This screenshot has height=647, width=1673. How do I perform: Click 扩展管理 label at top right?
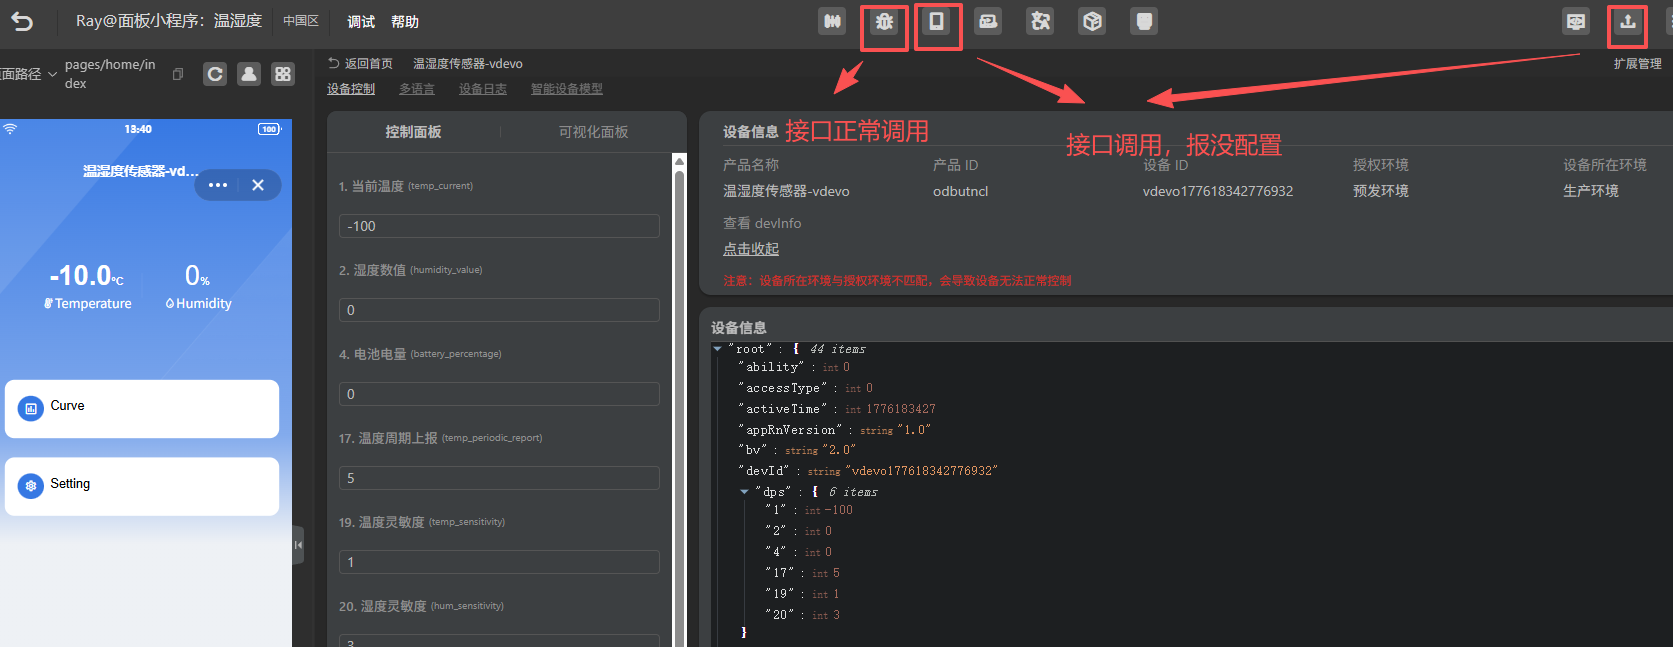pyautogui.click(x=1638, y=64)
